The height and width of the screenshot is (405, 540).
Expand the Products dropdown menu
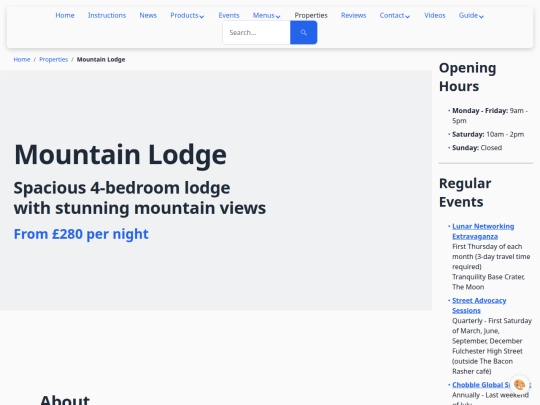click(187, 15)
